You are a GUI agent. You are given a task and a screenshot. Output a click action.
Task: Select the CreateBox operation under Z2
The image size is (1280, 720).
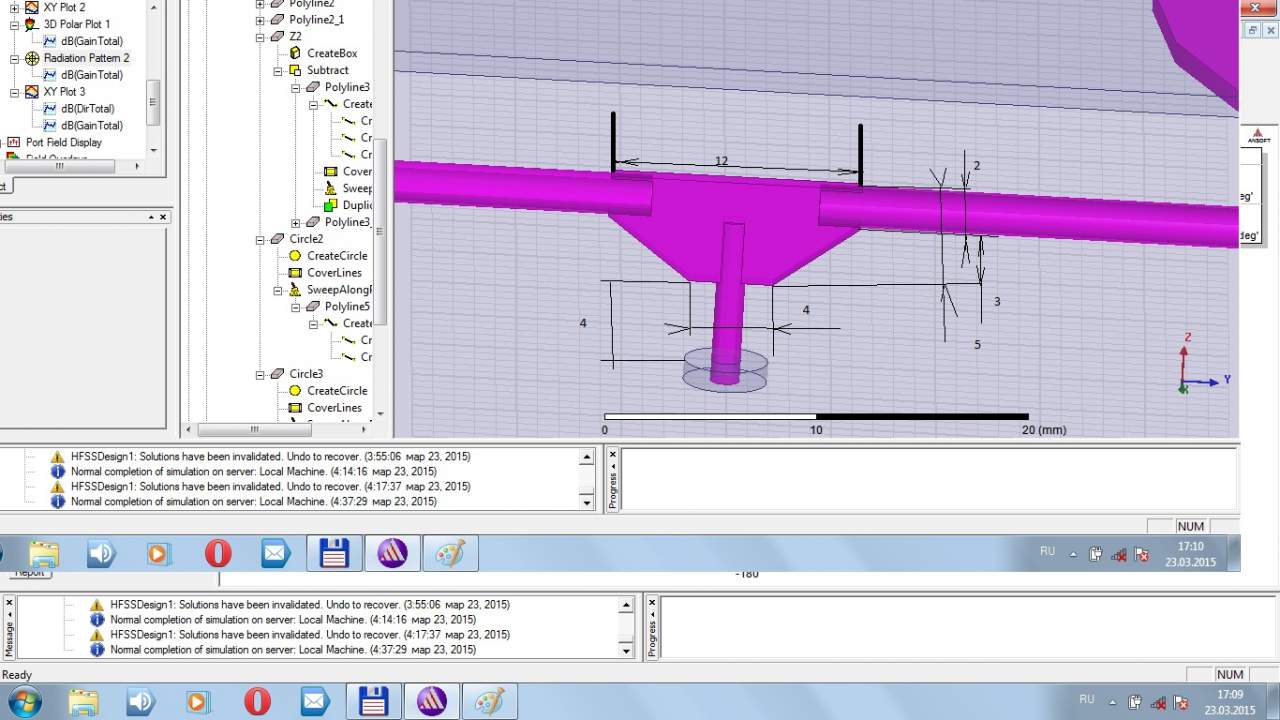tap(331, 53)
